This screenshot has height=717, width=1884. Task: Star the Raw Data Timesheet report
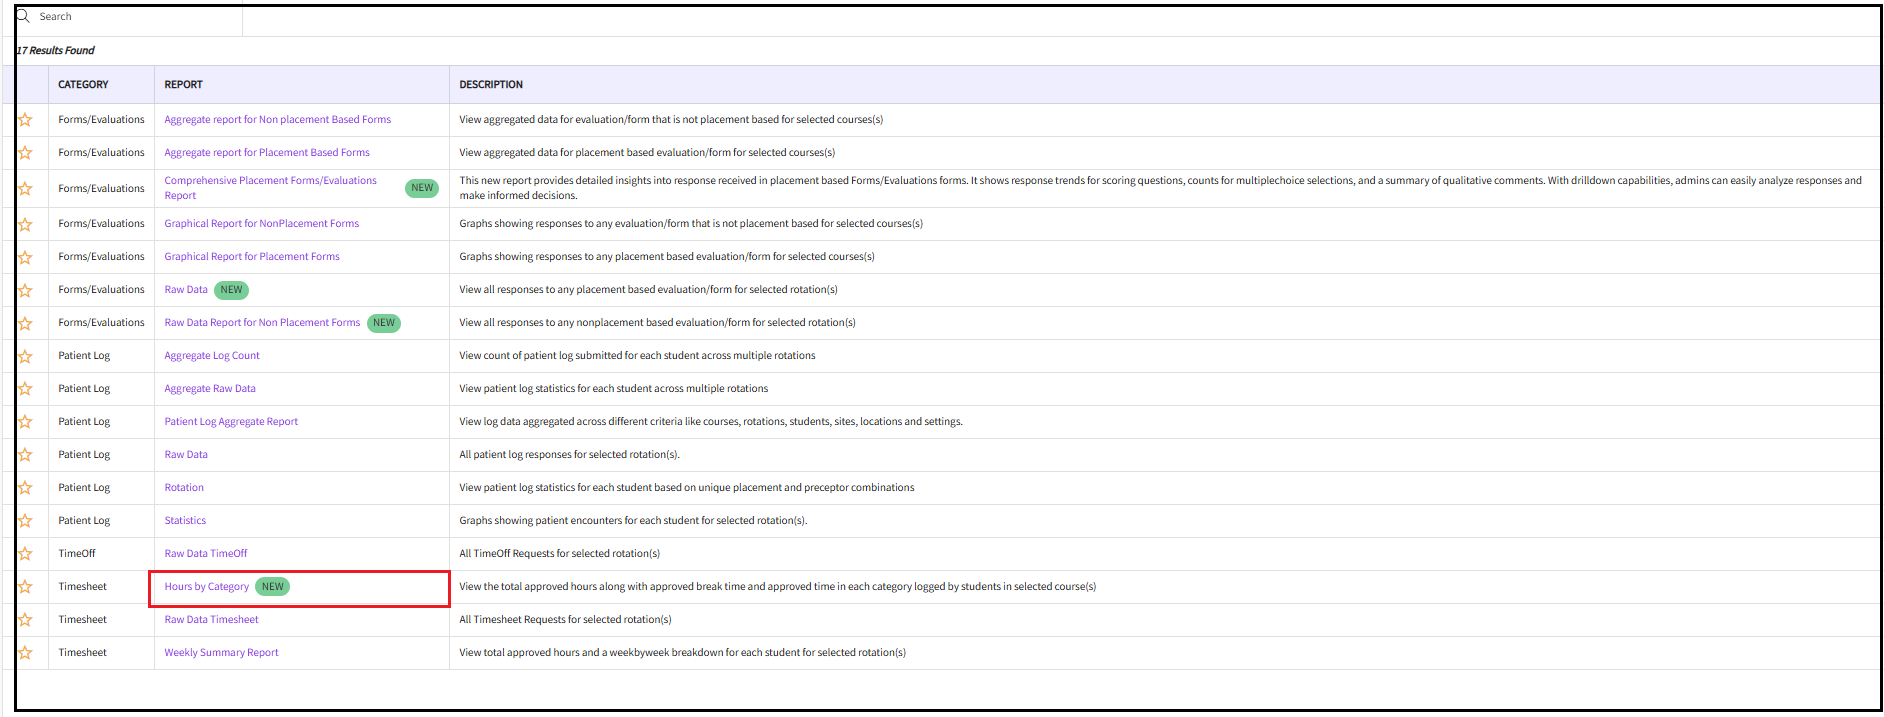pyautogui.click(x=25, y=620)
